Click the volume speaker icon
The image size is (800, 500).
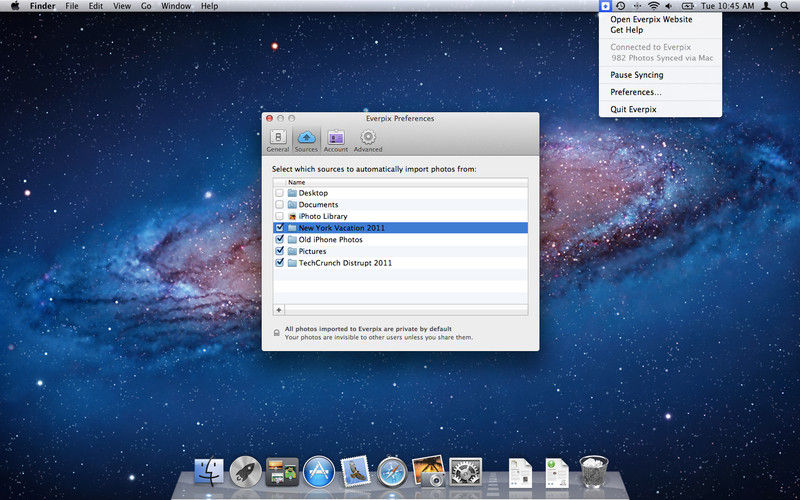[669, 6]
